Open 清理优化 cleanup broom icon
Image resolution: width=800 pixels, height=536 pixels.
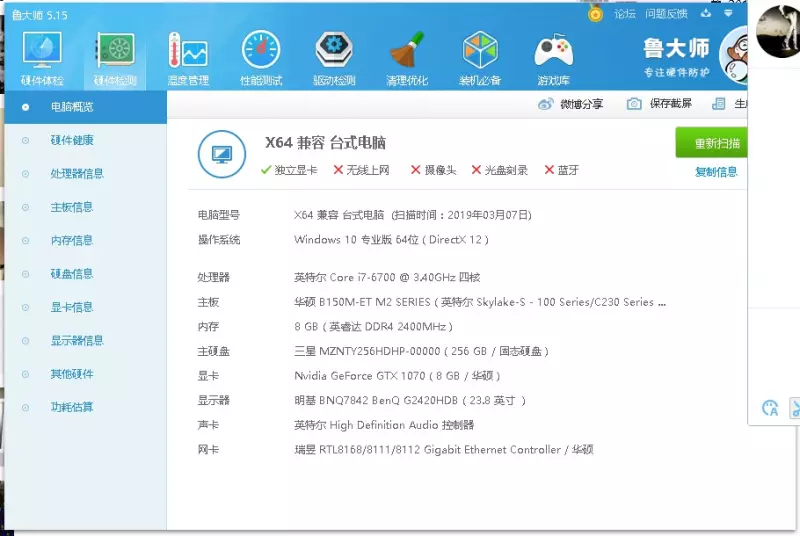[x=407, y=59]
